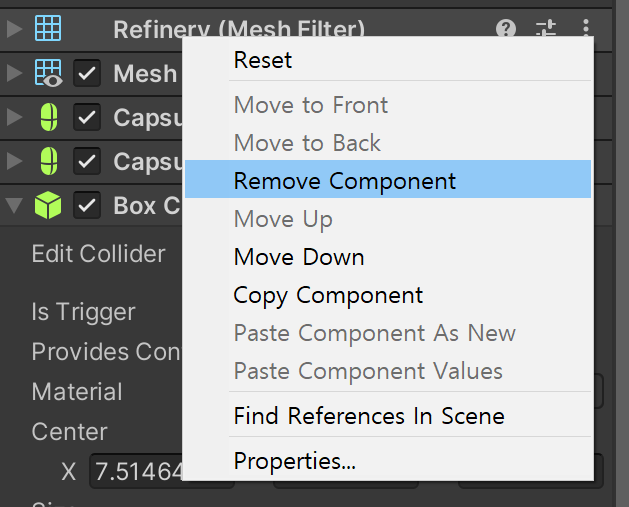Click the Center X value field
The image size is (629, 507).
135,471
